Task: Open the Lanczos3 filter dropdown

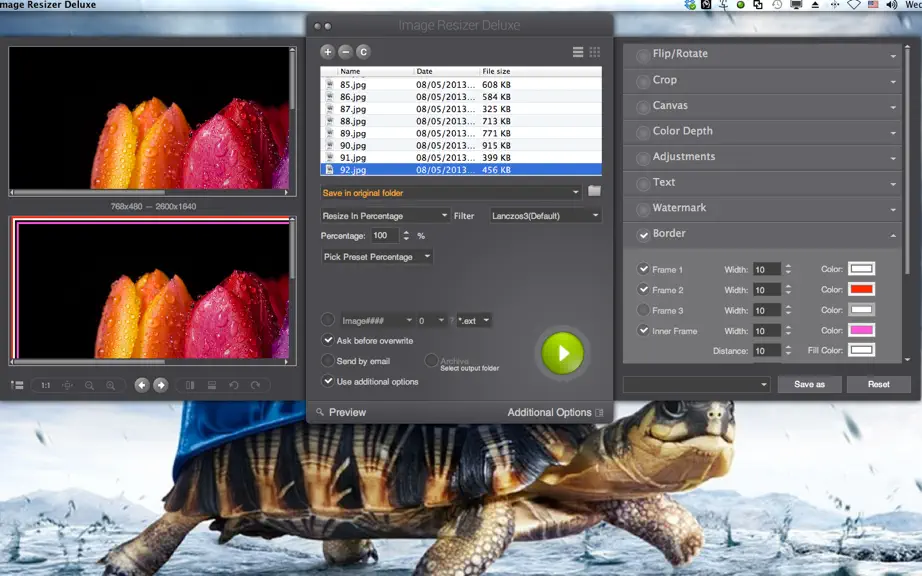Action: 545,216
